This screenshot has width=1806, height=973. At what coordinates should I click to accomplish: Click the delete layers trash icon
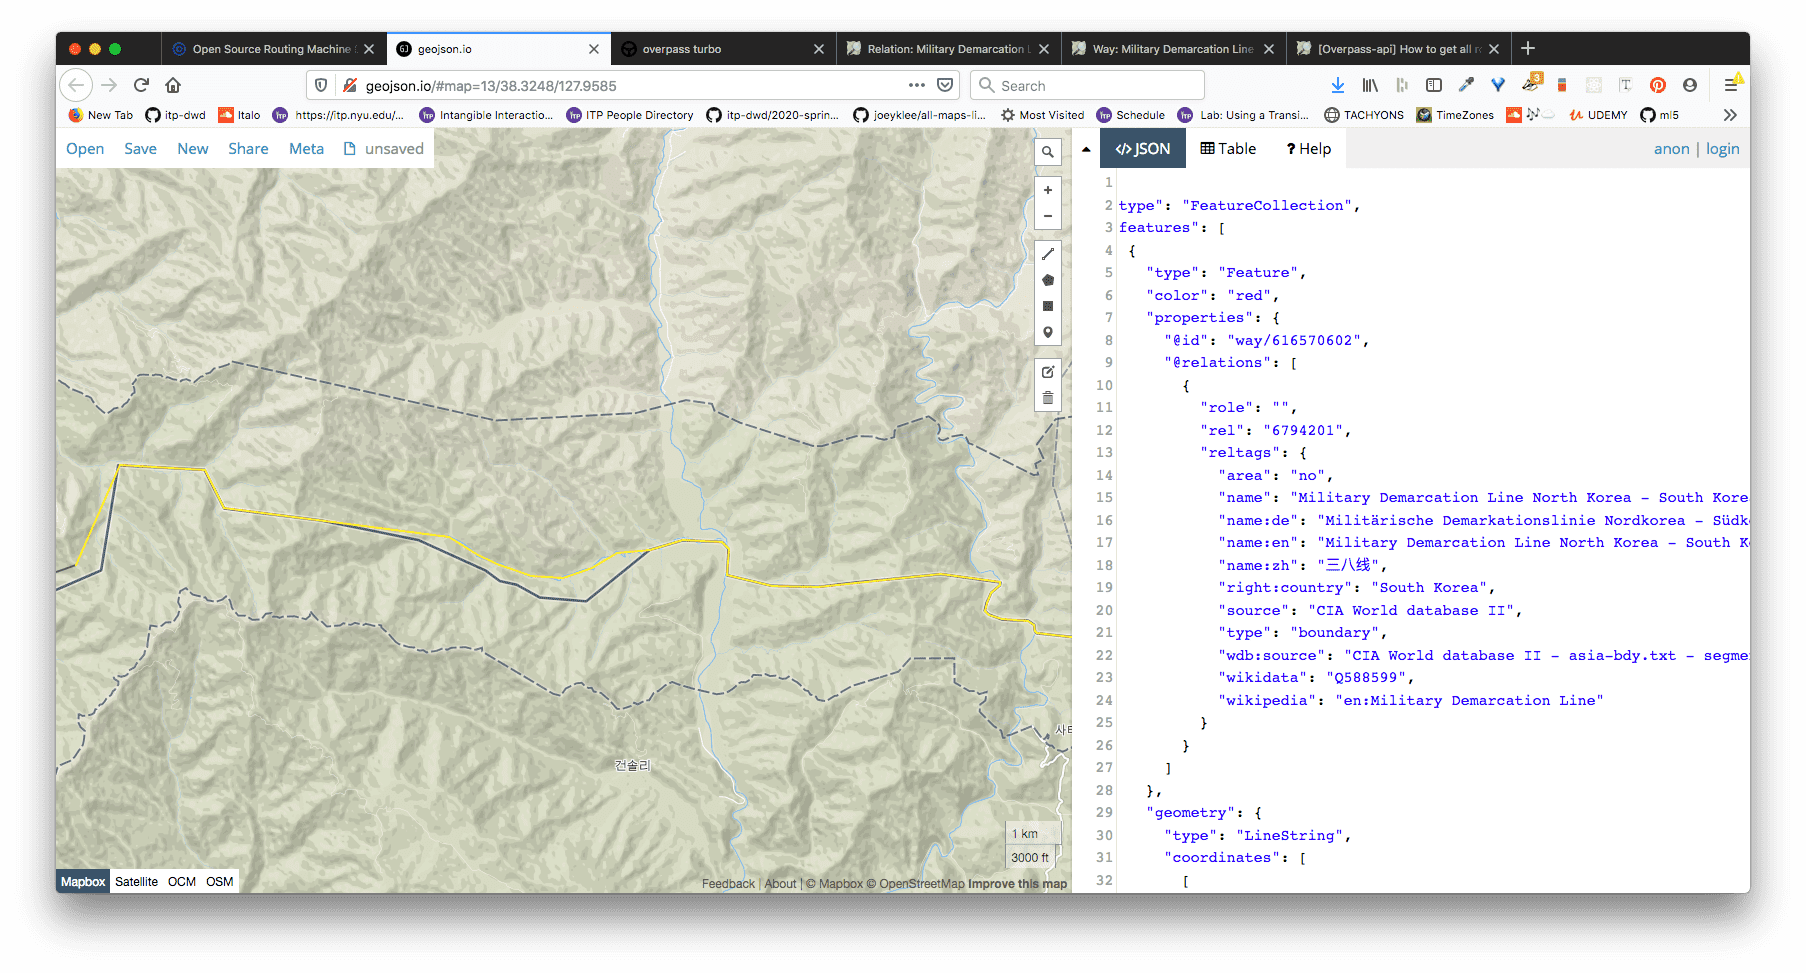[x=1047, y=398]
